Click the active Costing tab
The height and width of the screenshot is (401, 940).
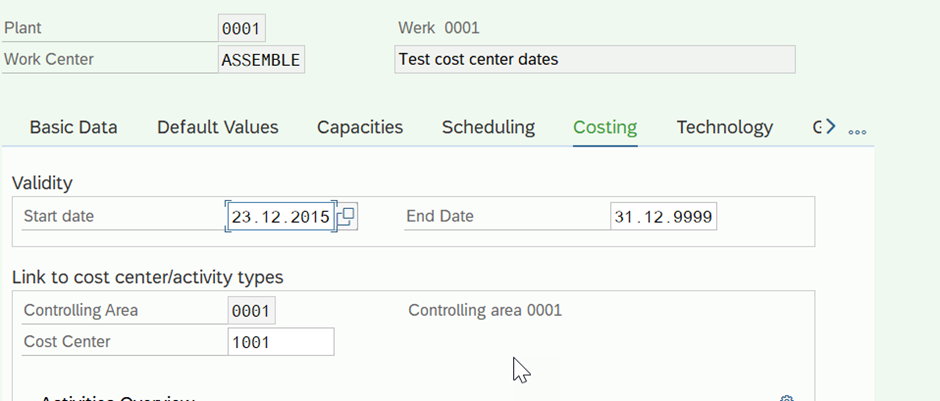pyautogui.click(x=605, y=127)
